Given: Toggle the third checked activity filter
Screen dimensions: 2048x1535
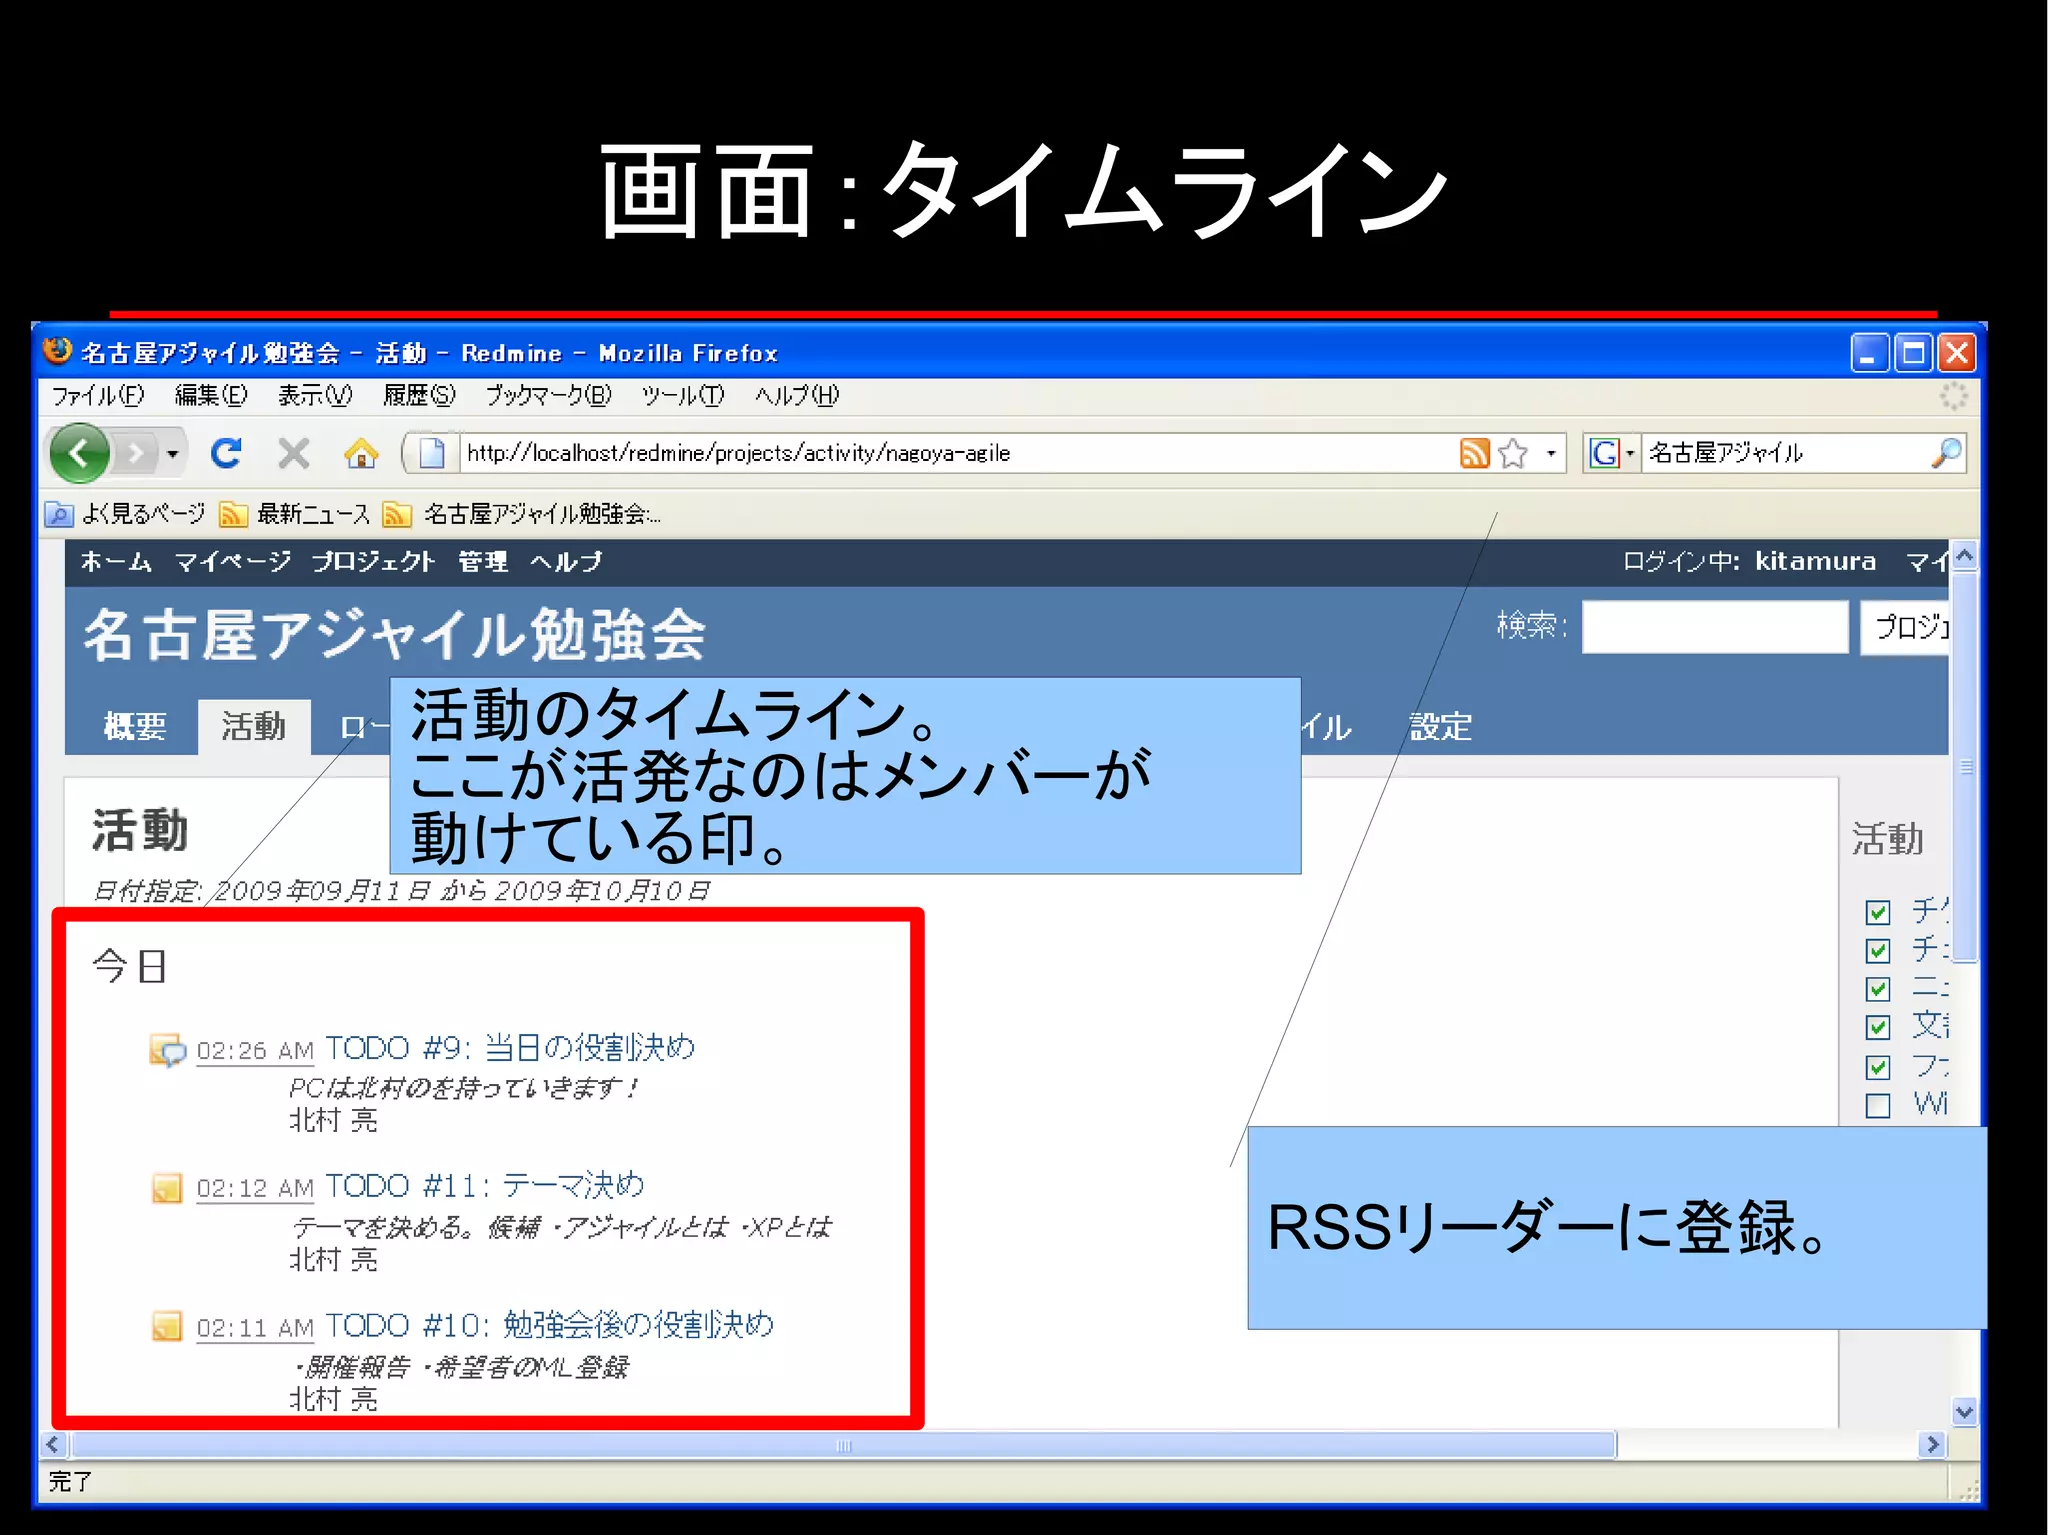Looking at the screenshot, I should (1877, 989).
